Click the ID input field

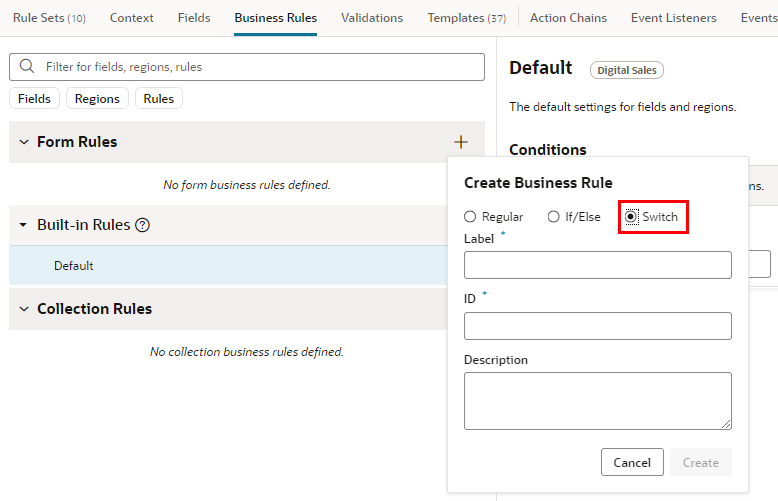pyautogui.click(x=598, y=326)
